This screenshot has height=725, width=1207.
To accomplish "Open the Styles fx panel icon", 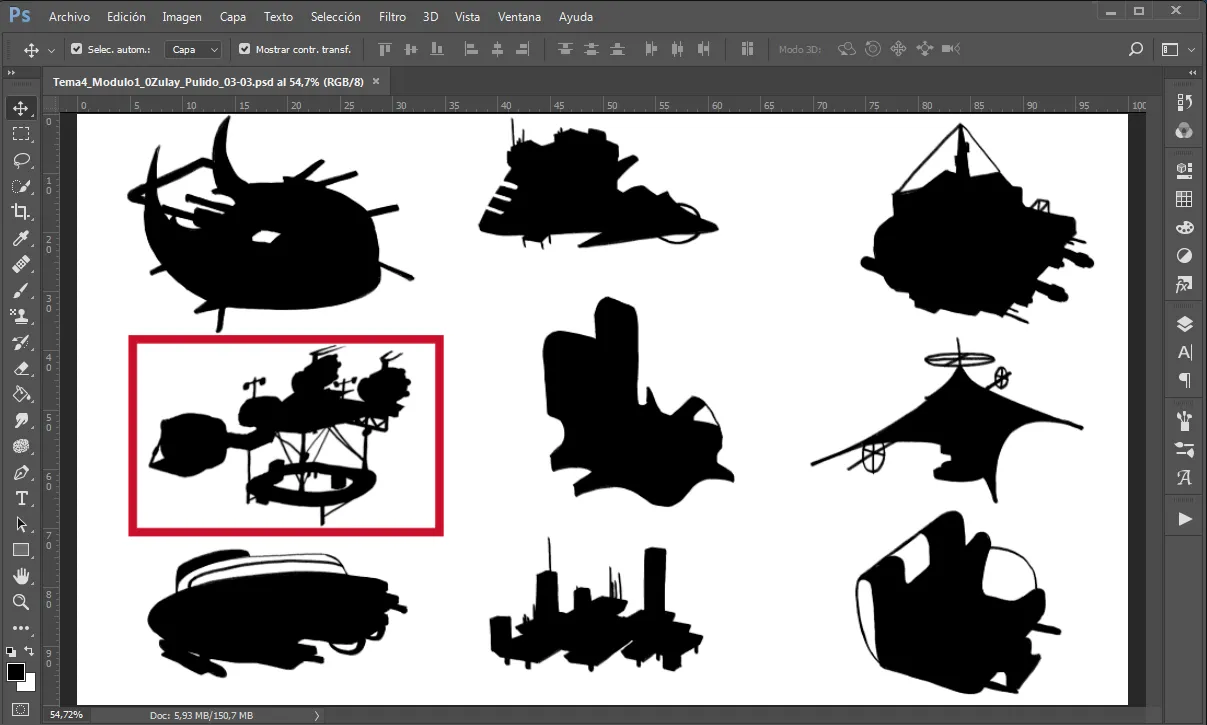I will [1185, 285].
